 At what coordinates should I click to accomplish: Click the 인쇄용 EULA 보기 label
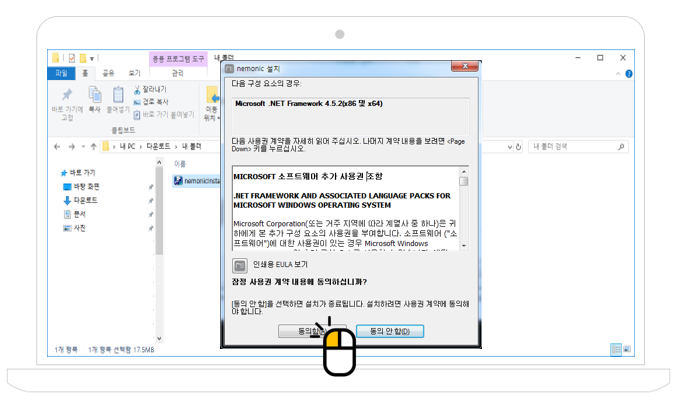[280, 264]
